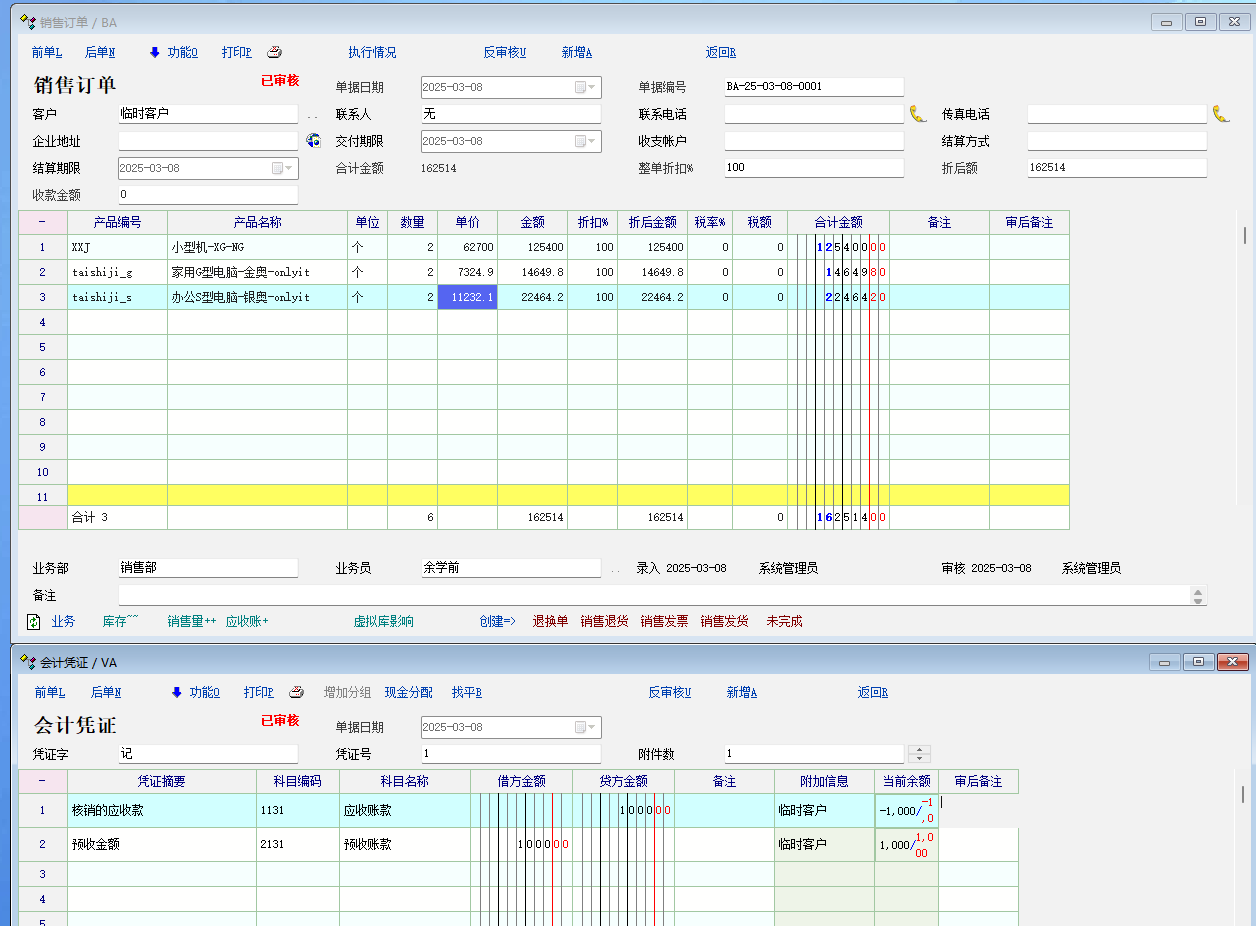Click the 销售退货 link
Image resolution: width=1256 pixels, height=926 pixels.
point(604,621)
